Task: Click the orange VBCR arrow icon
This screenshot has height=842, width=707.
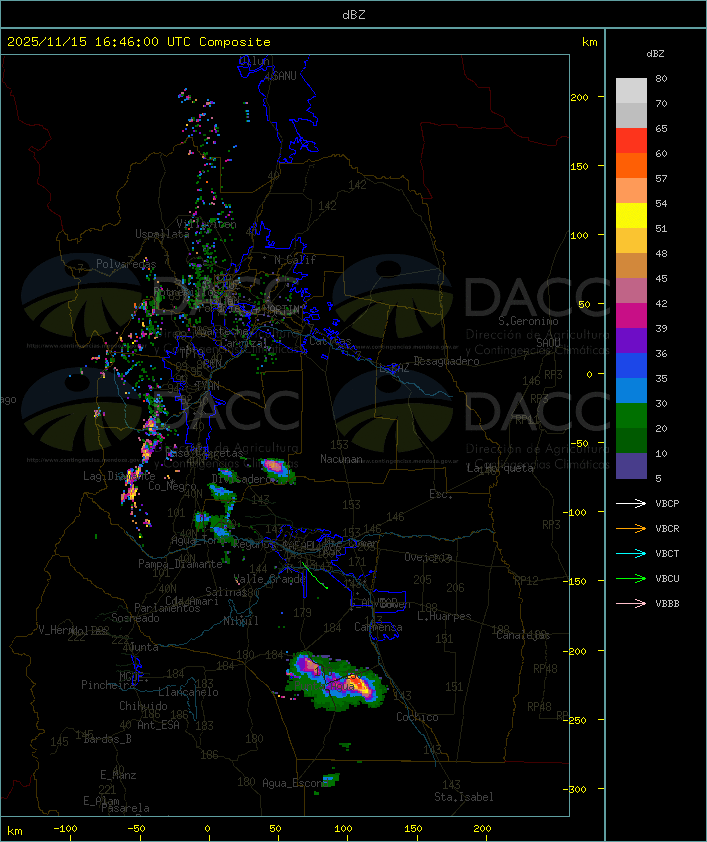Action: (x=631, y=528)
